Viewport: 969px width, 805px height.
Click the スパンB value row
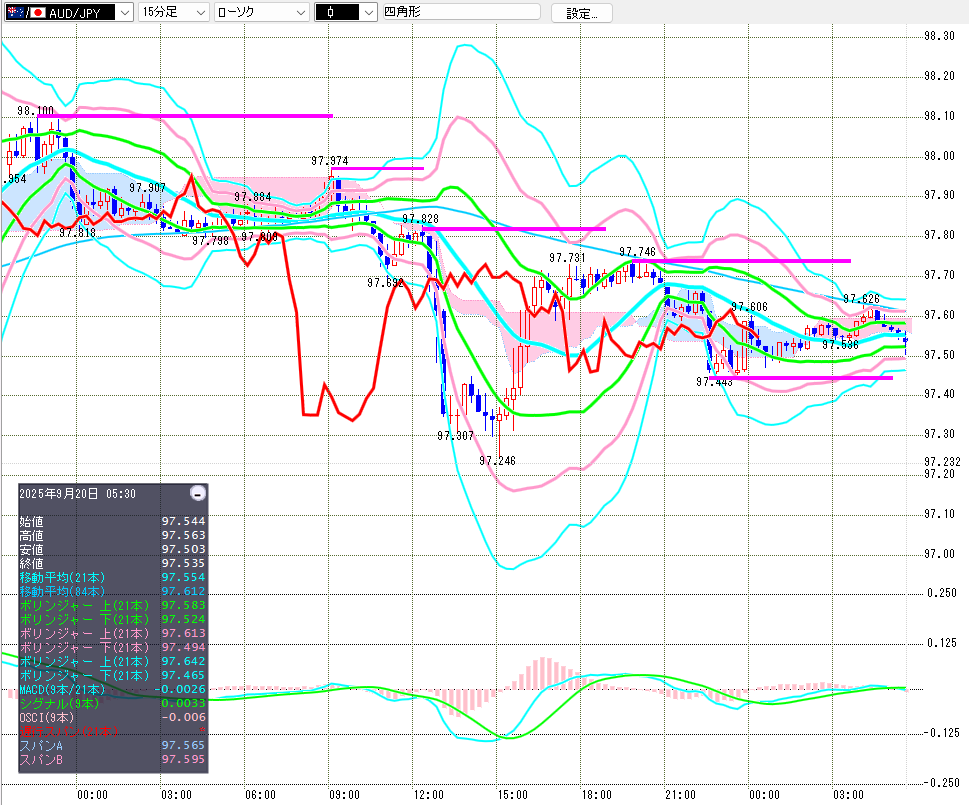[112, 760]
